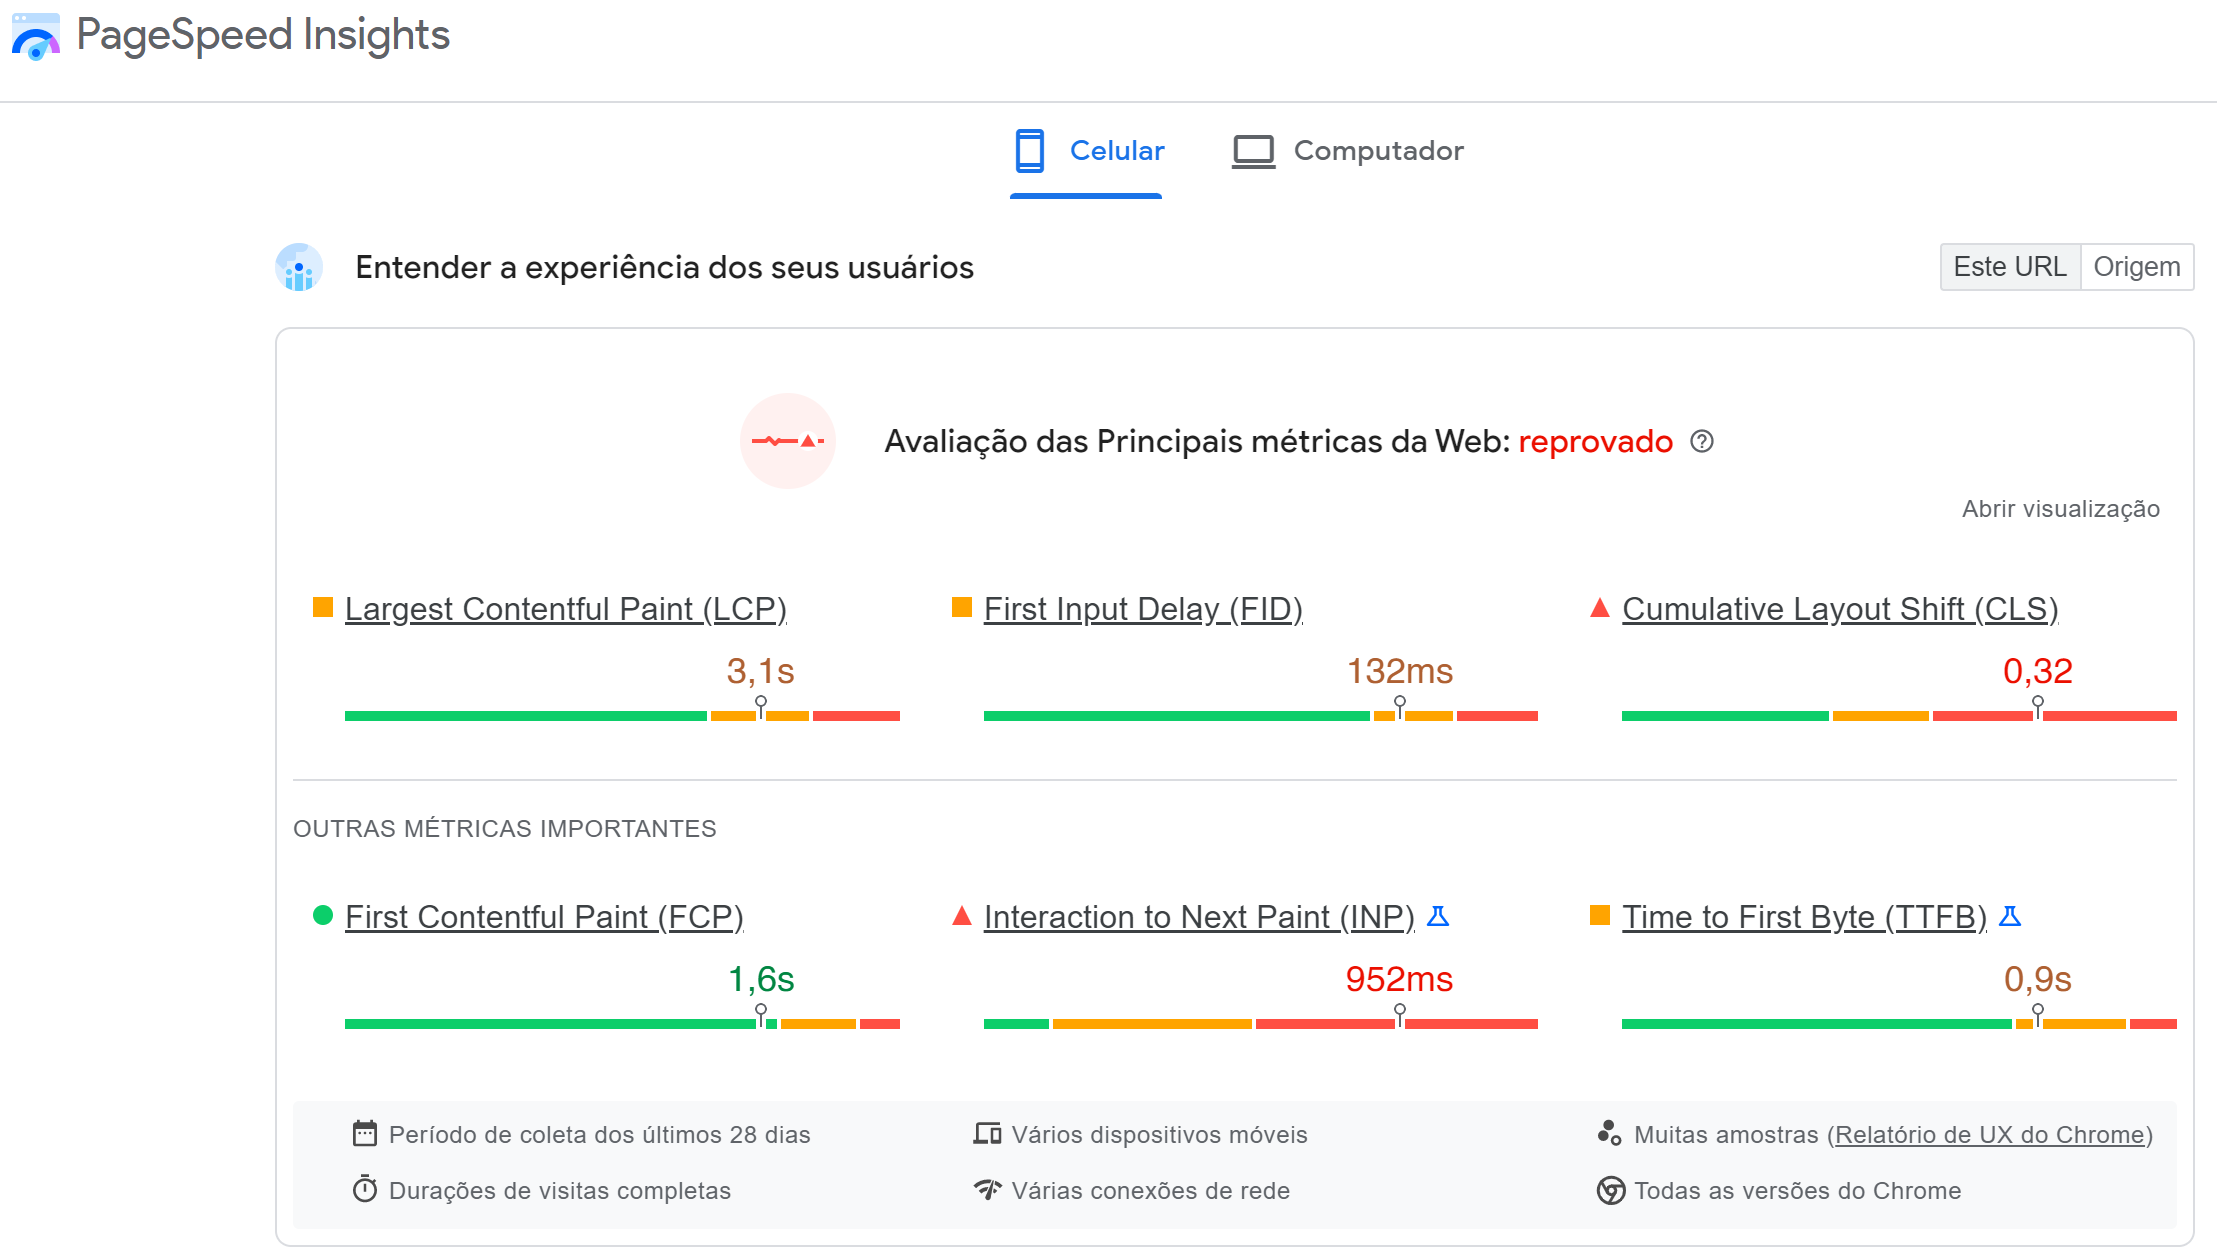Click the PageSpeed Insights logo icon

click(x=36, y=38)
